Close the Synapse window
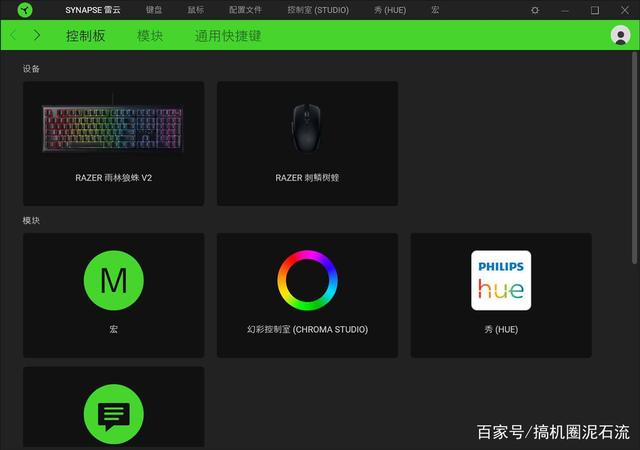 [624, 10]
